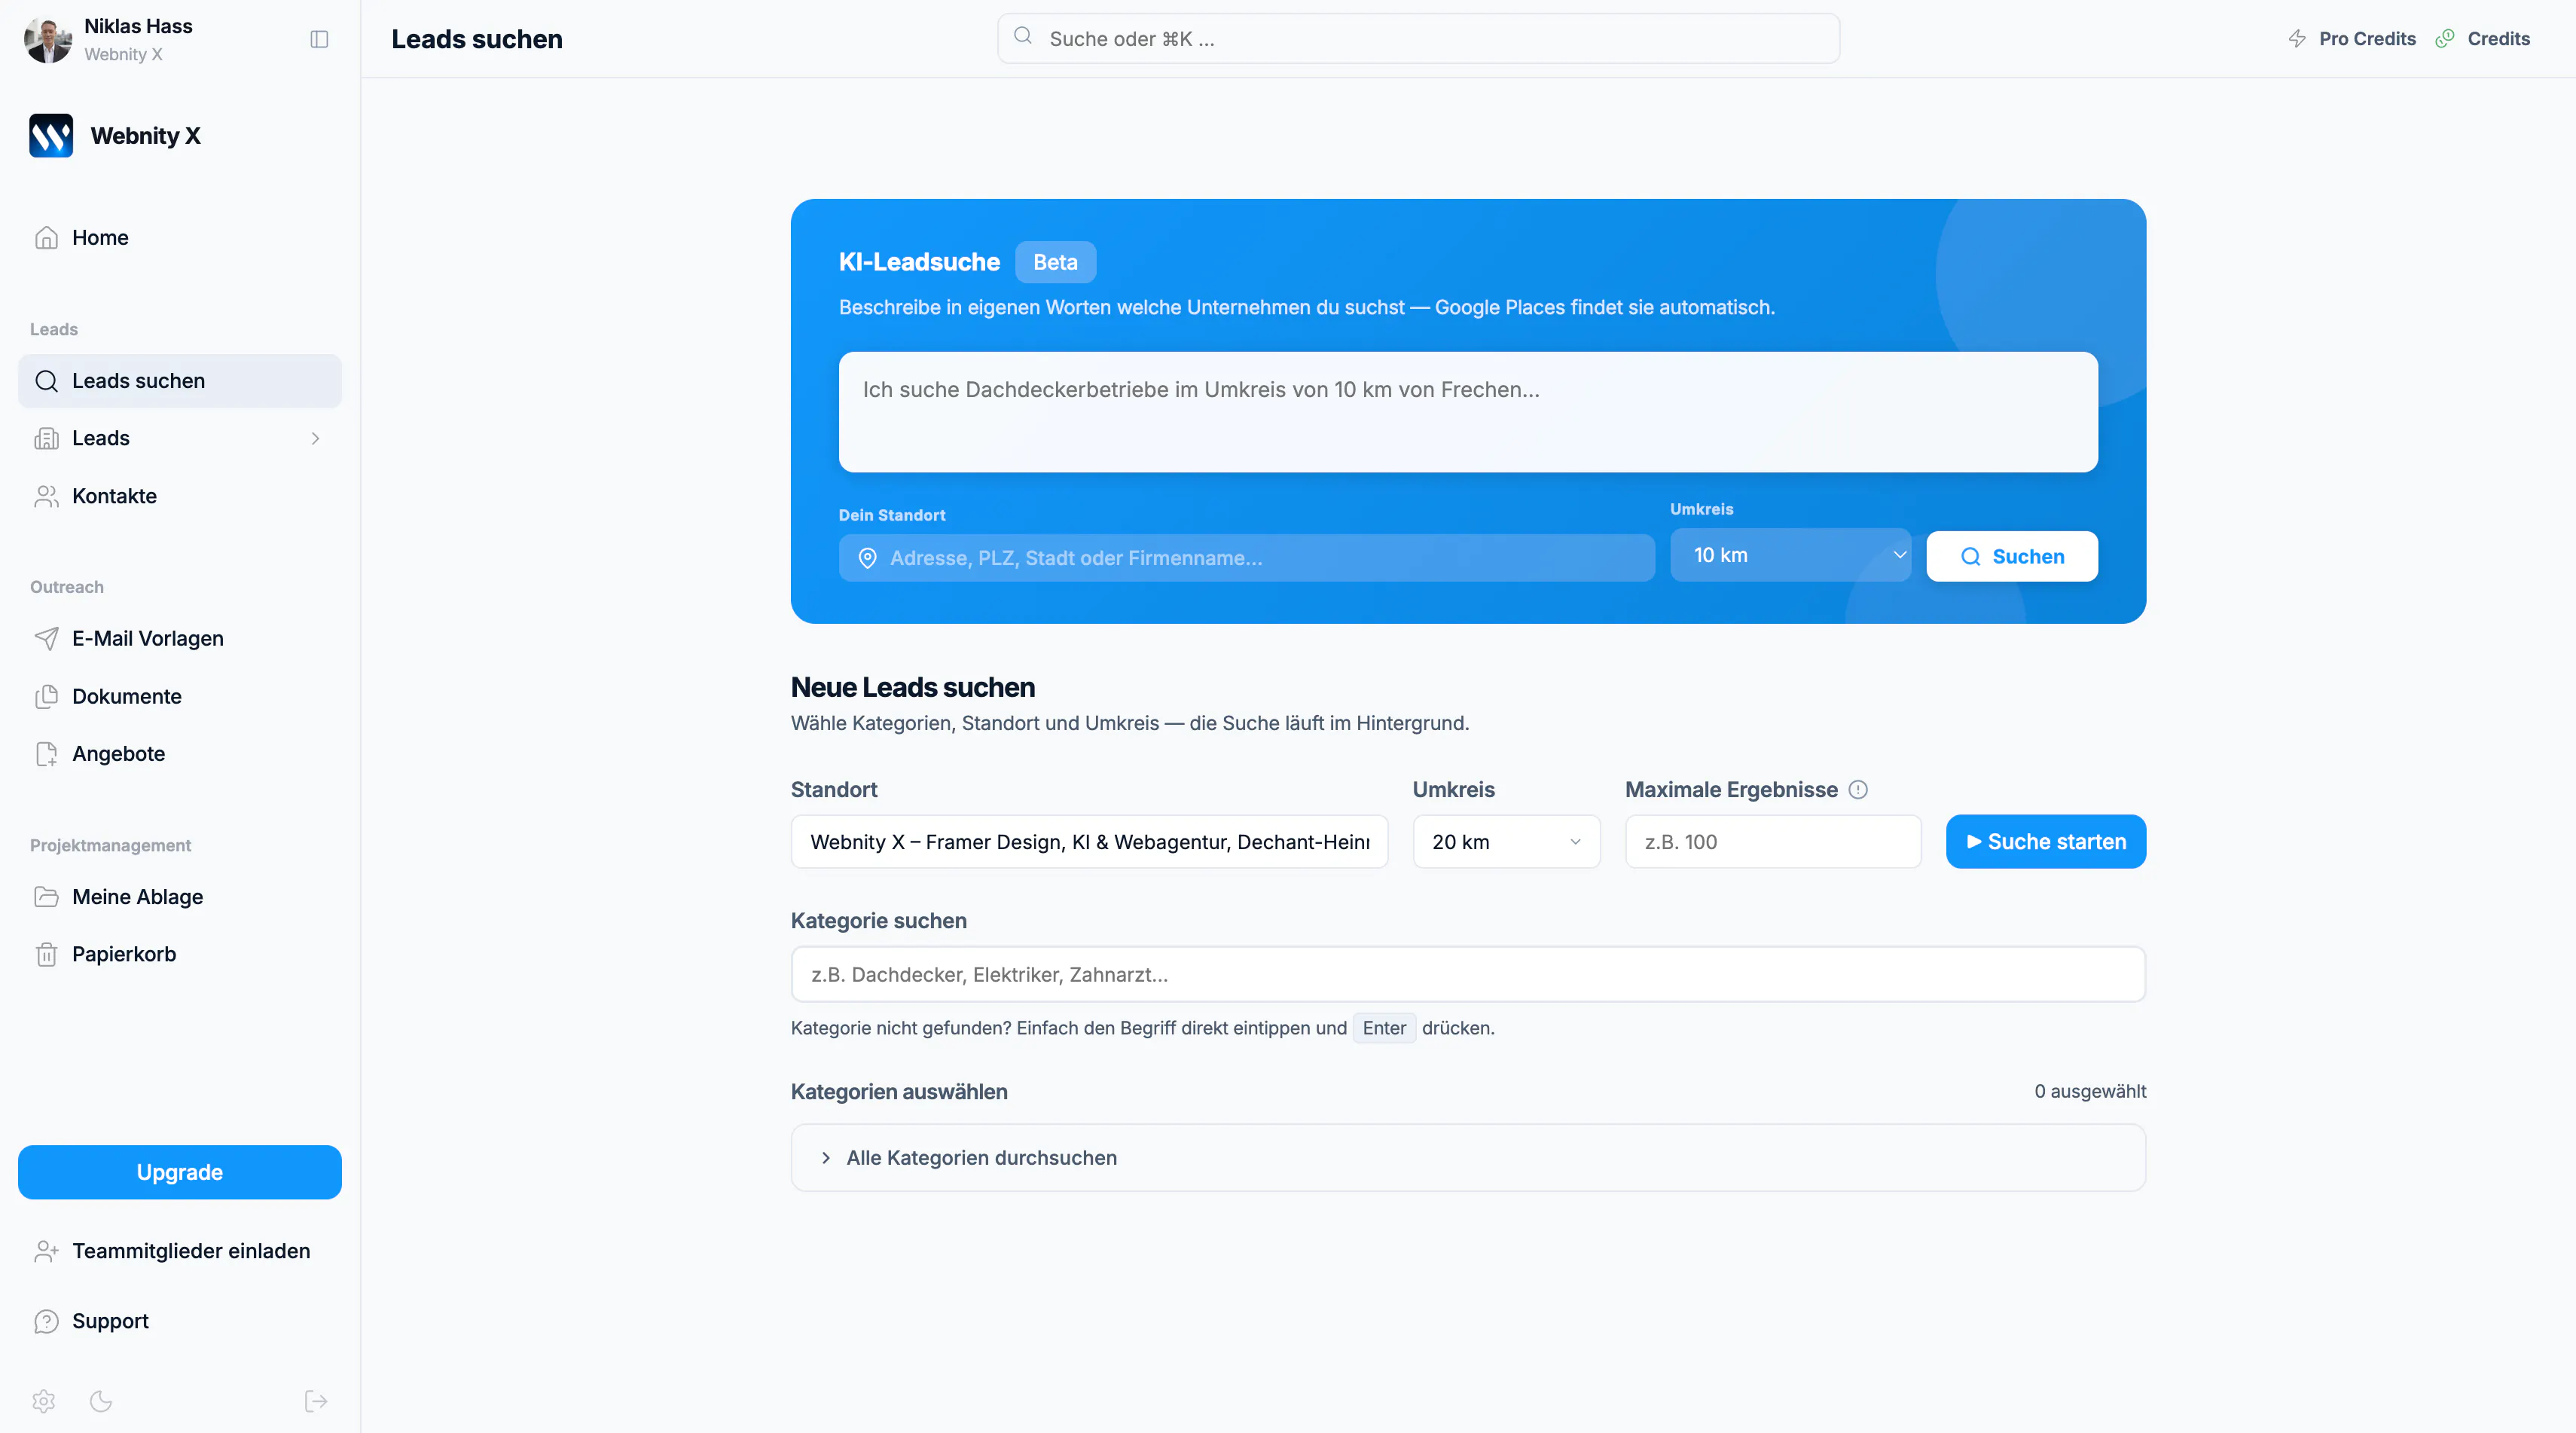Click the Meine Ablage folder icon
The width and height of the screenshot is (2576, 1433).
46,897
